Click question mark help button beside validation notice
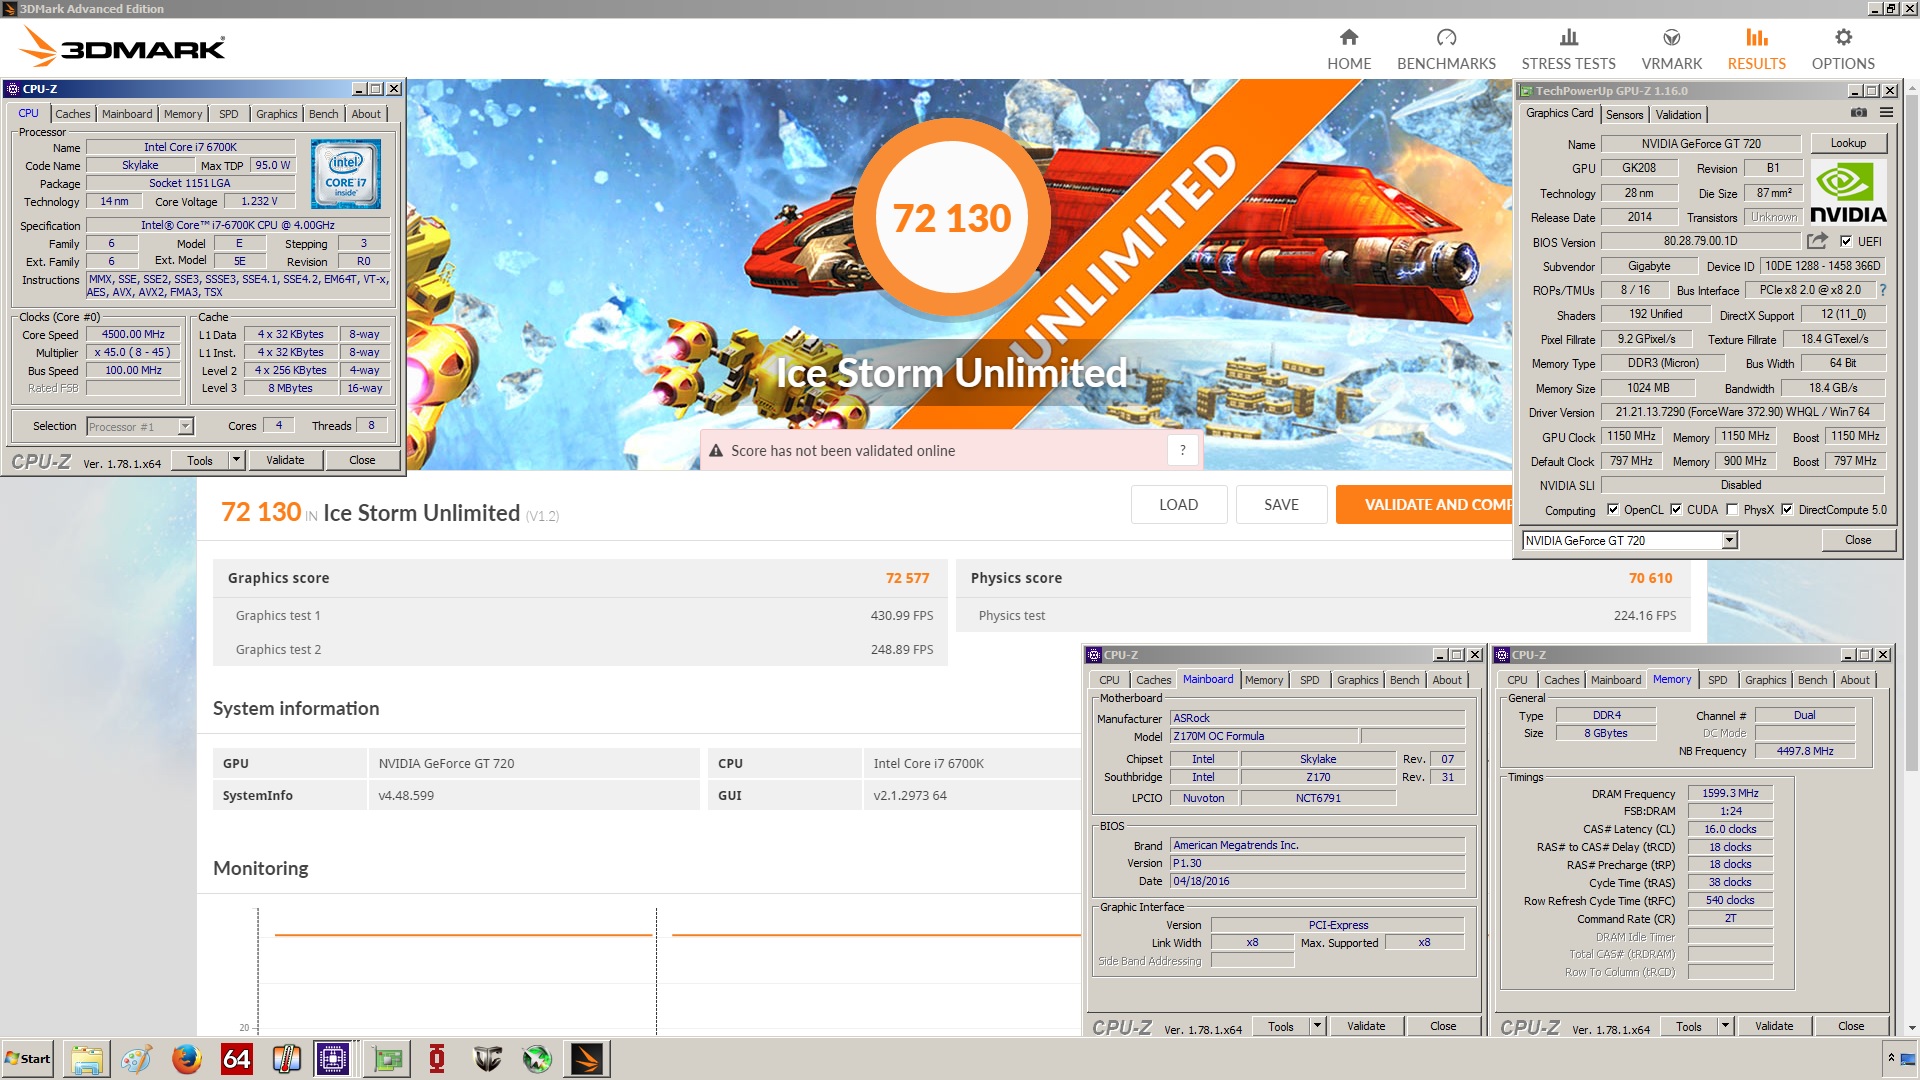 (x=1182, y=451)
